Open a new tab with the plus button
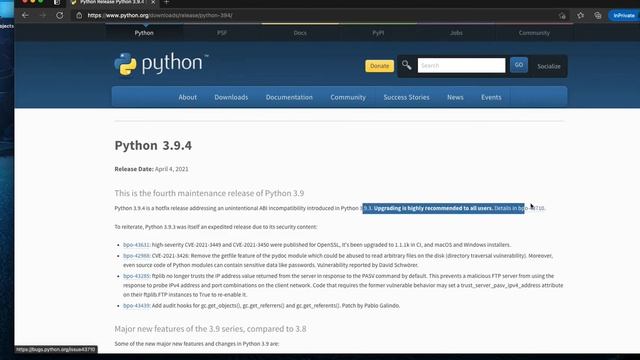The width and height of the screenshot is (640, 360). click(166, 2)
